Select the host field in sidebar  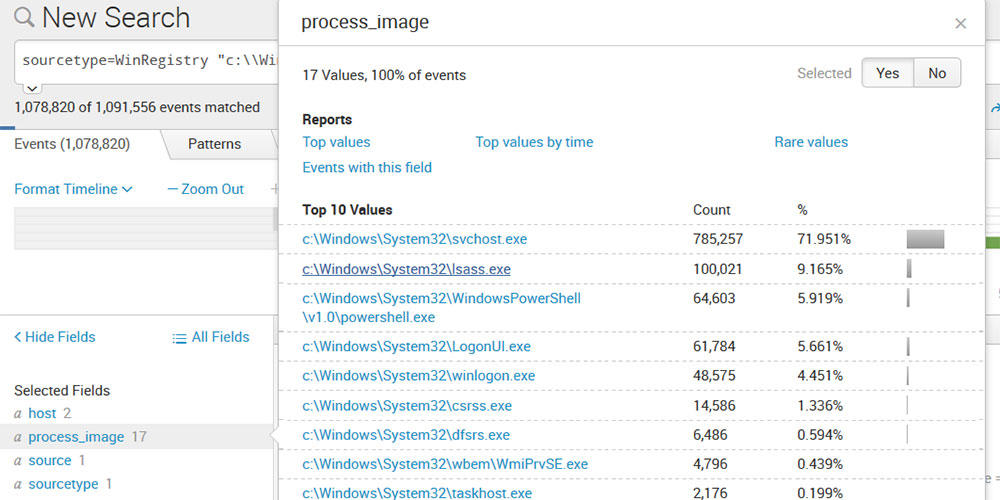[x=42, y=413]
